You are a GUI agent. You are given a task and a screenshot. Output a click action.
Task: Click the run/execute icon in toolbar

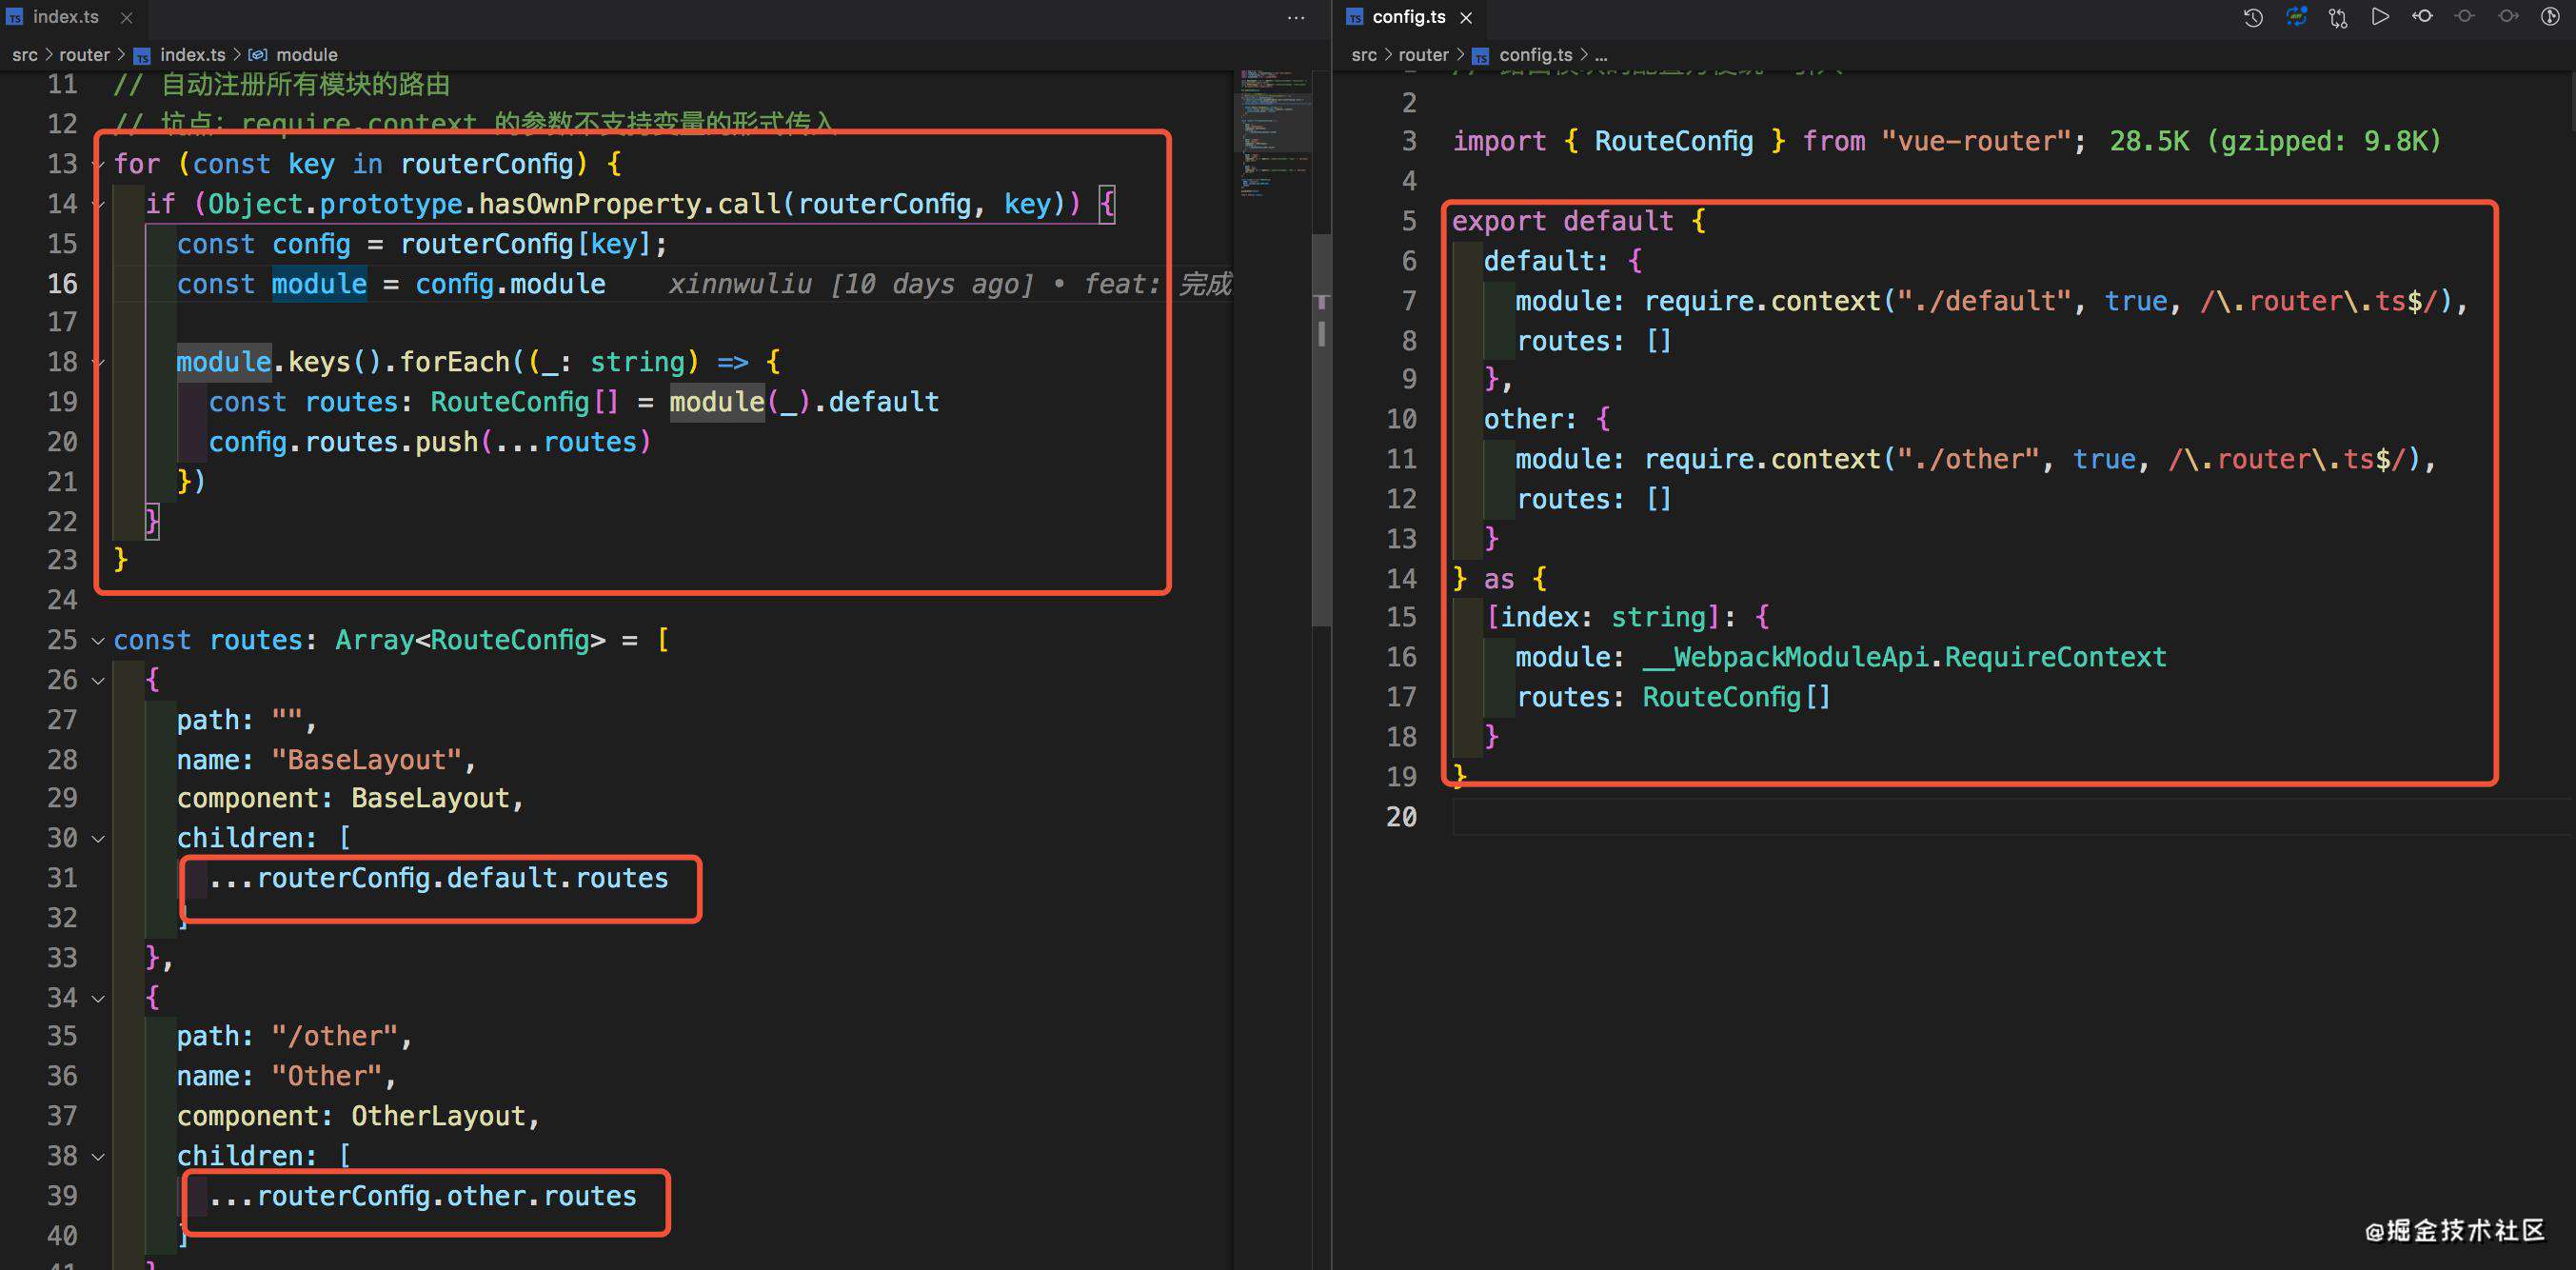pyautogui.click(x=2379, y=20)
